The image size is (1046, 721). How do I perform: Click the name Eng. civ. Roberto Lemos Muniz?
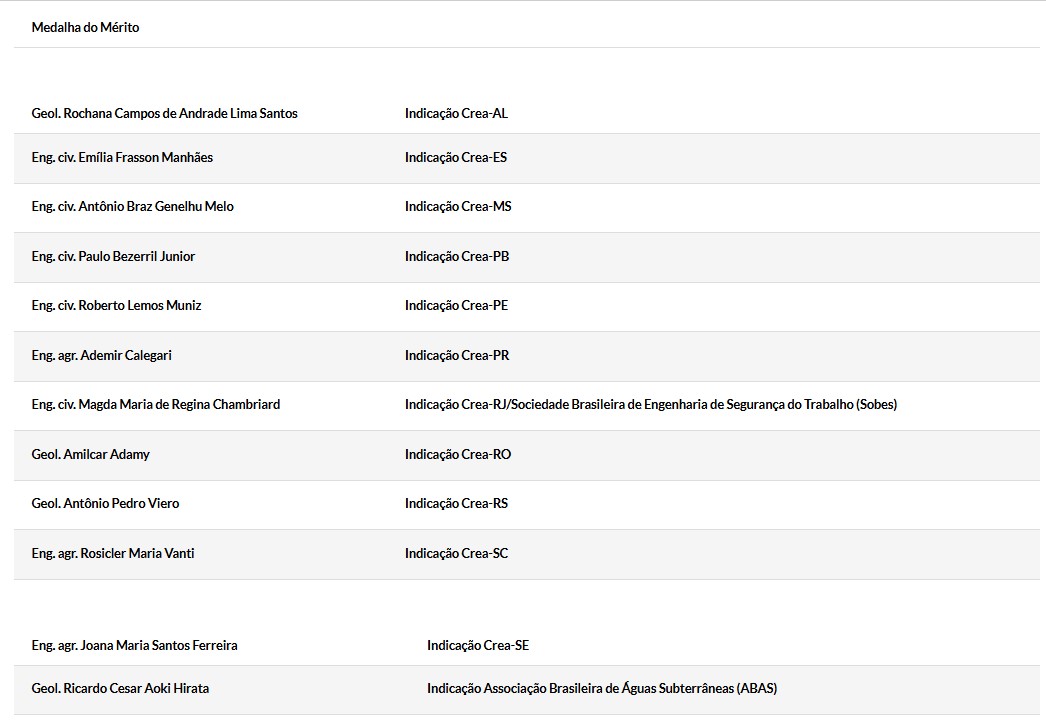coord(116,306)
